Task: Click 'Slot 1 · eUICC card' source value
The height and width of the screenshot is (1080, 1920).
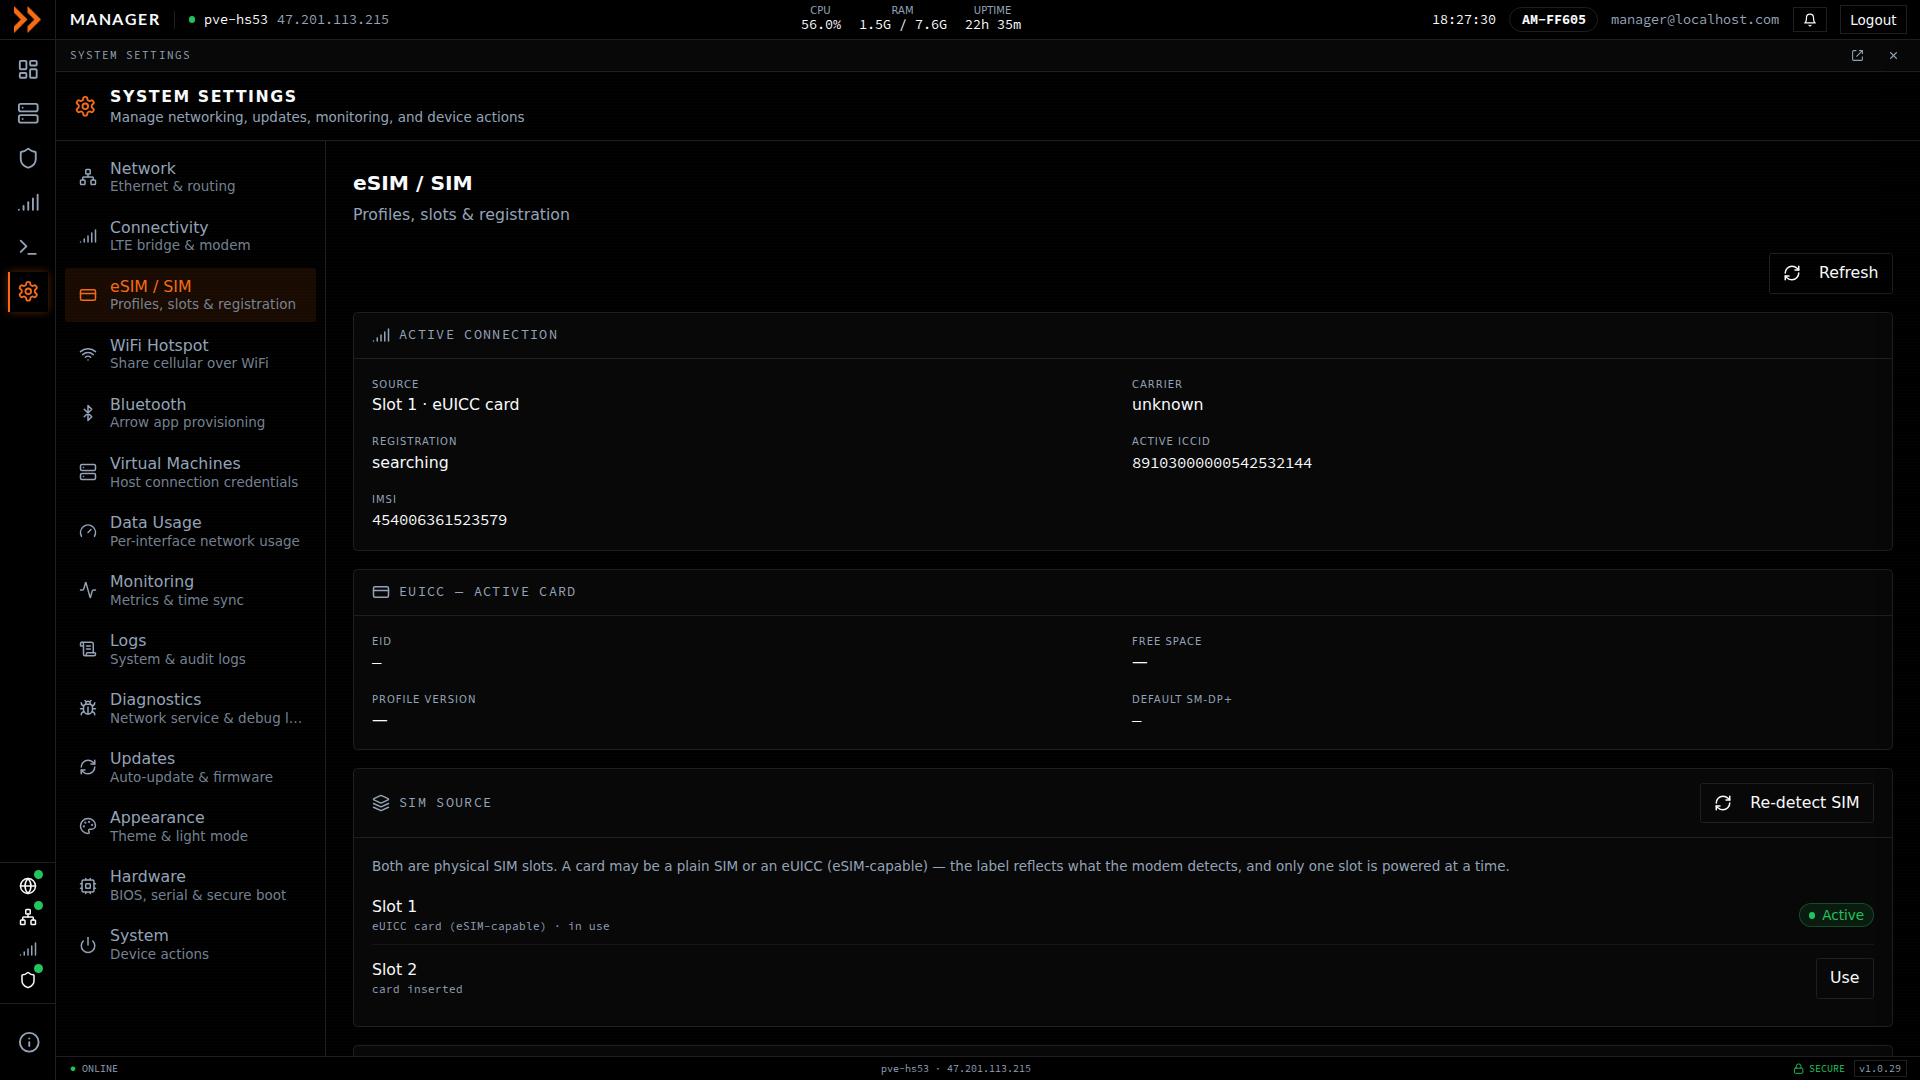Action: [x=445, y=405]
